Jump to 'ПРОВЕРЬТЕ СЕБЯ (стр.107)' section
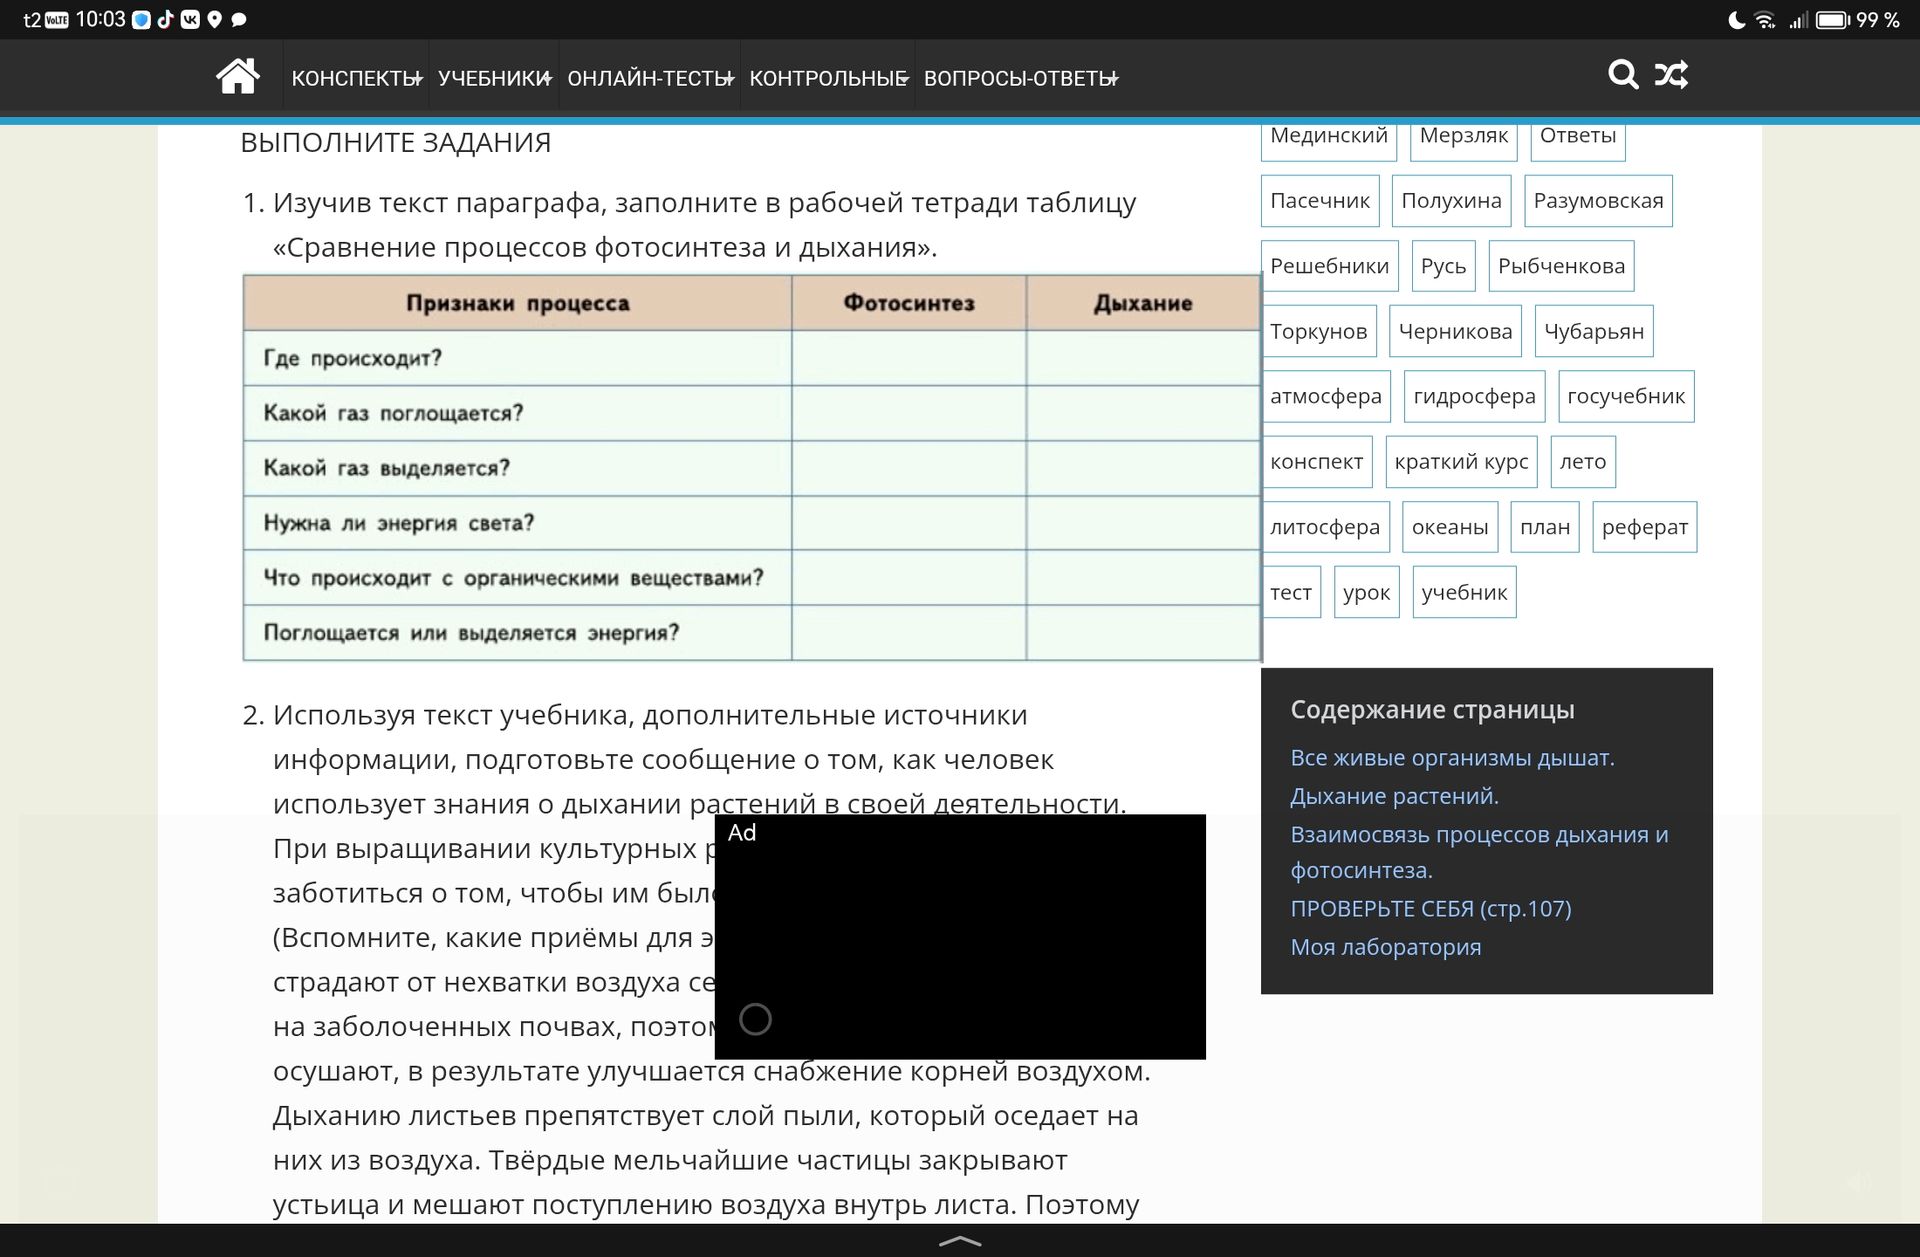 tap(1431, 909)
